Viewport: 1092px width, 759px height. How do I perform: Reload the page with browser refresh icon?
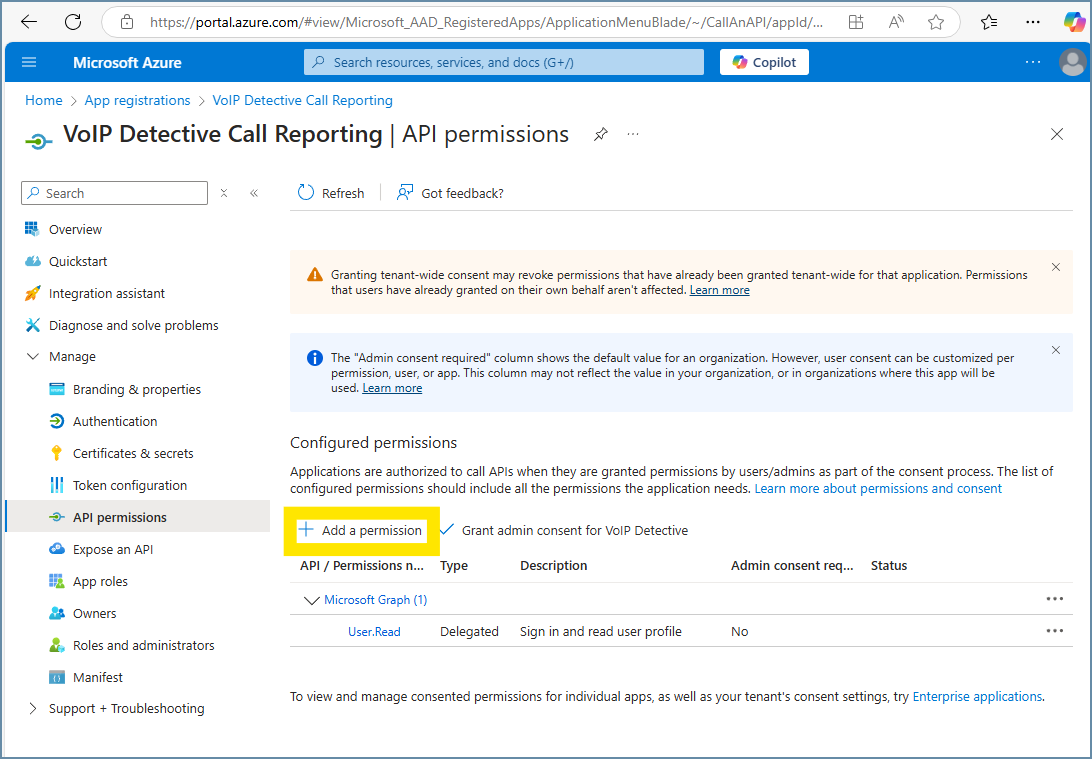(73, 22)
